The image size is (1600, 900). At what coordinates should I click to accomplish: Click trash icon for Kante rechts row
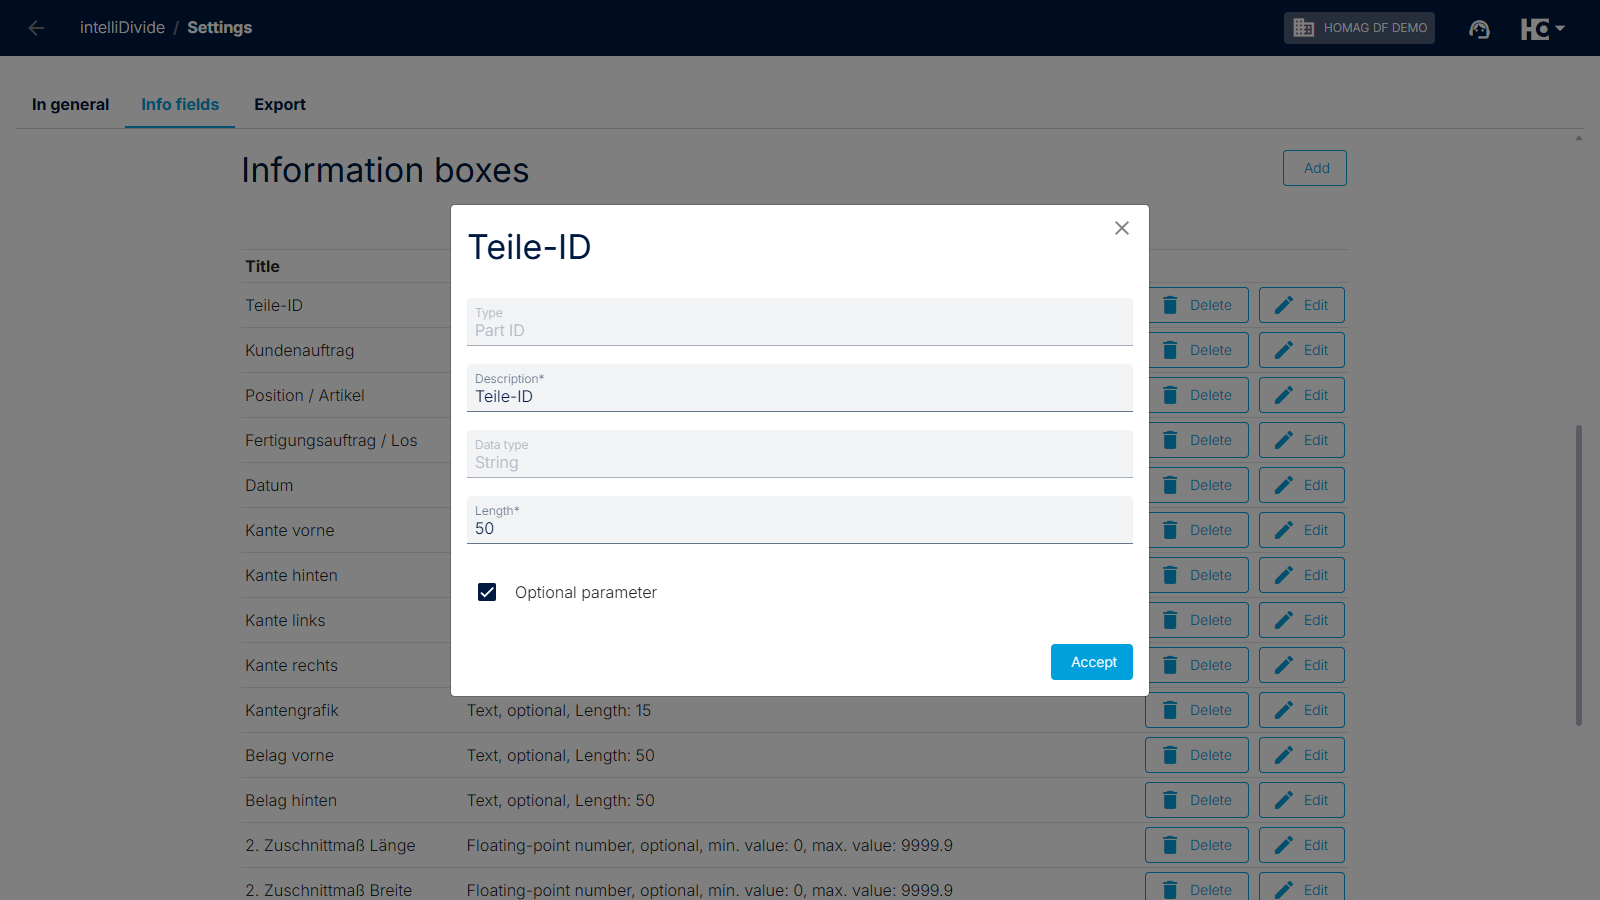coord(1170,665)
